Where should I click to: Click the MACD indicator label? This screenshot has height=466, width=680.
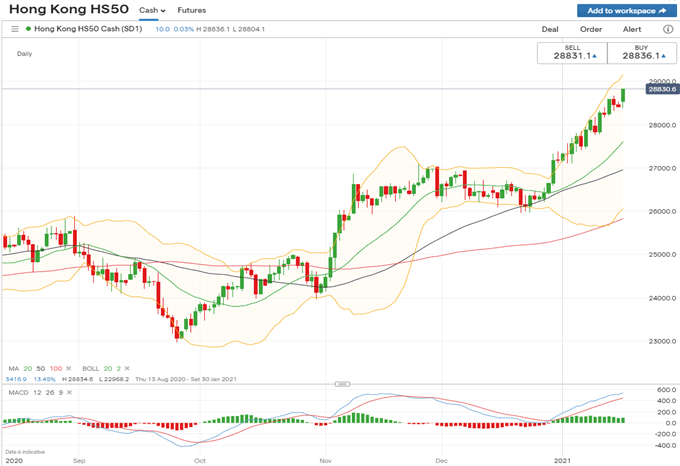click(18, 392)
